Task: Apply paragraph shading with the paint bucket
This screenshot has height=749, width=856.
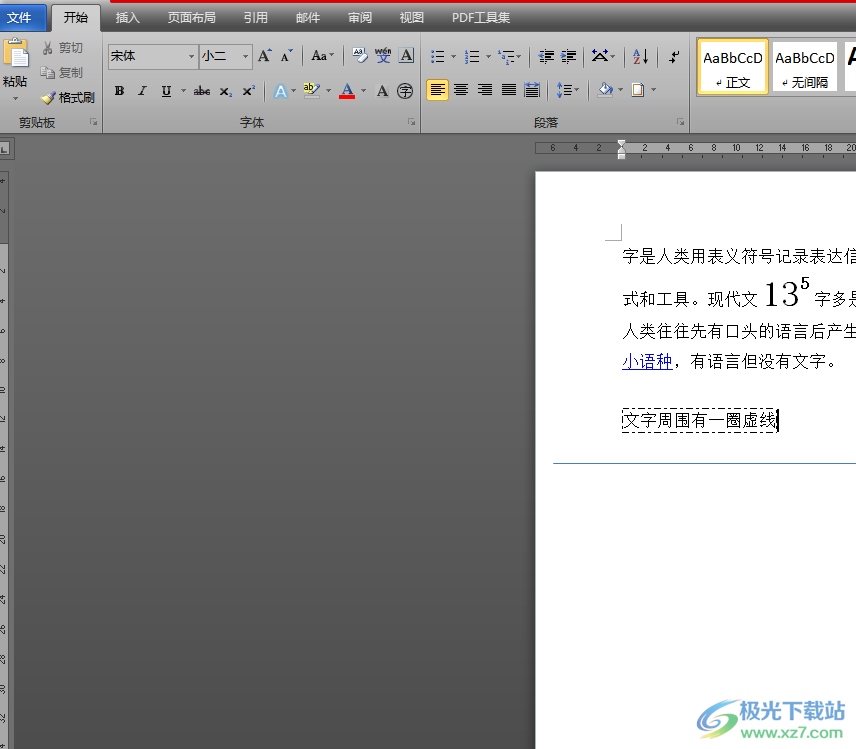Action: coord(605,90)
